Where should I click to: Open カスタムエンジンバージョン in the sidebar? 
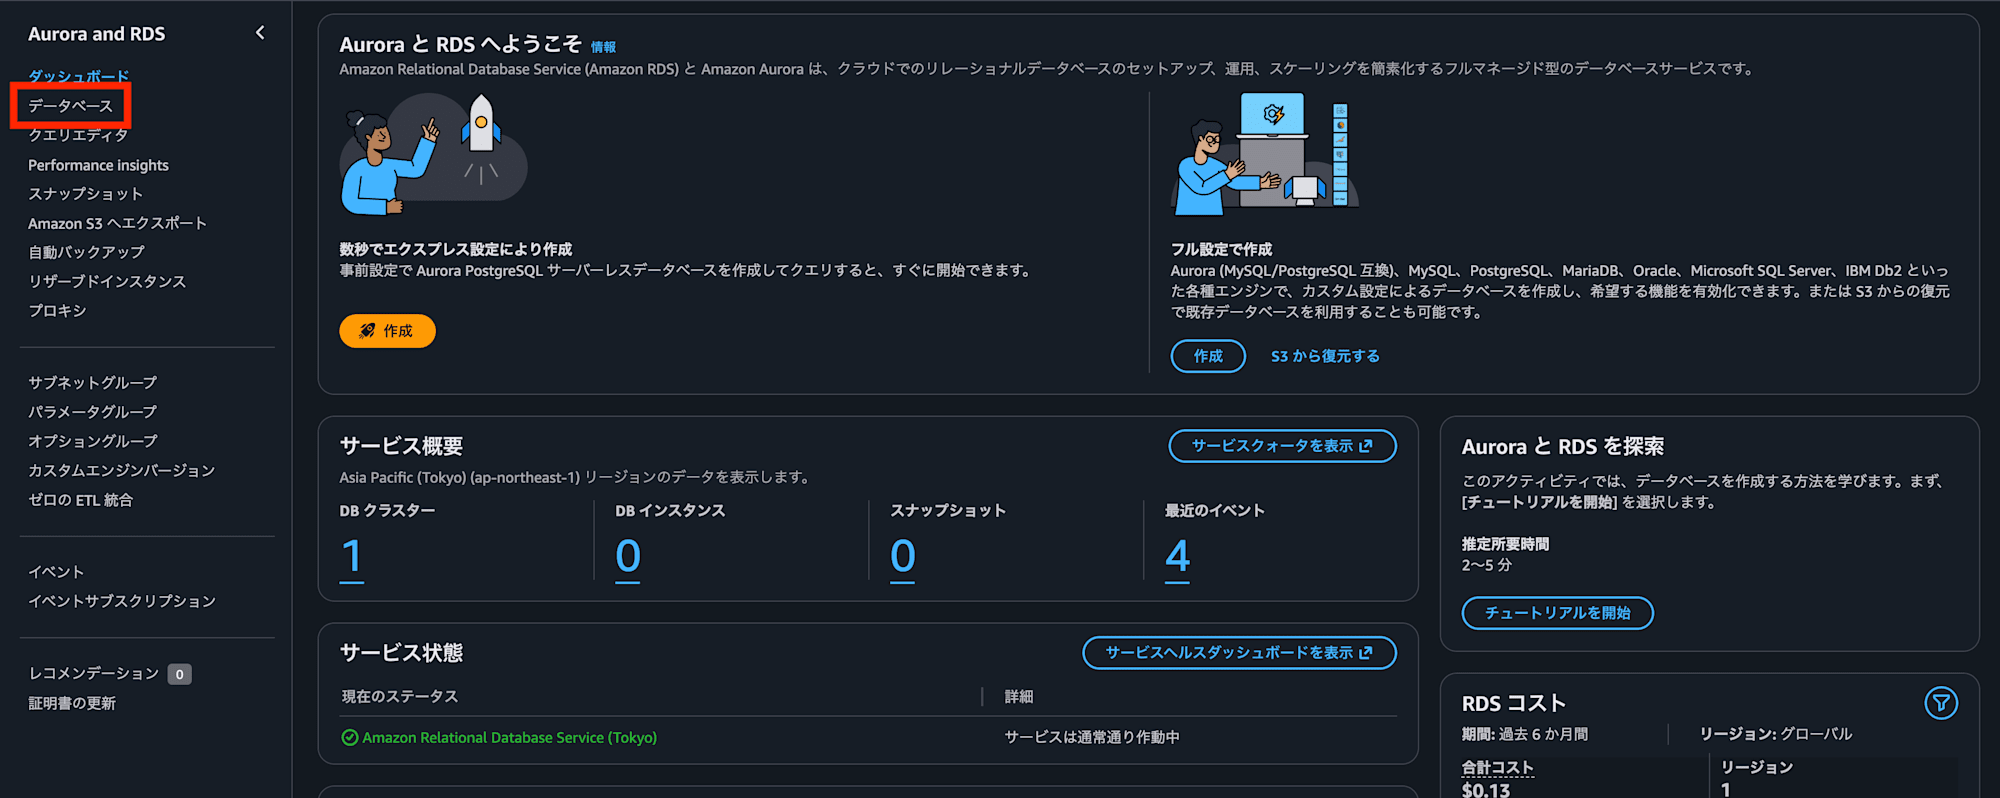click(x=121, y=470)
